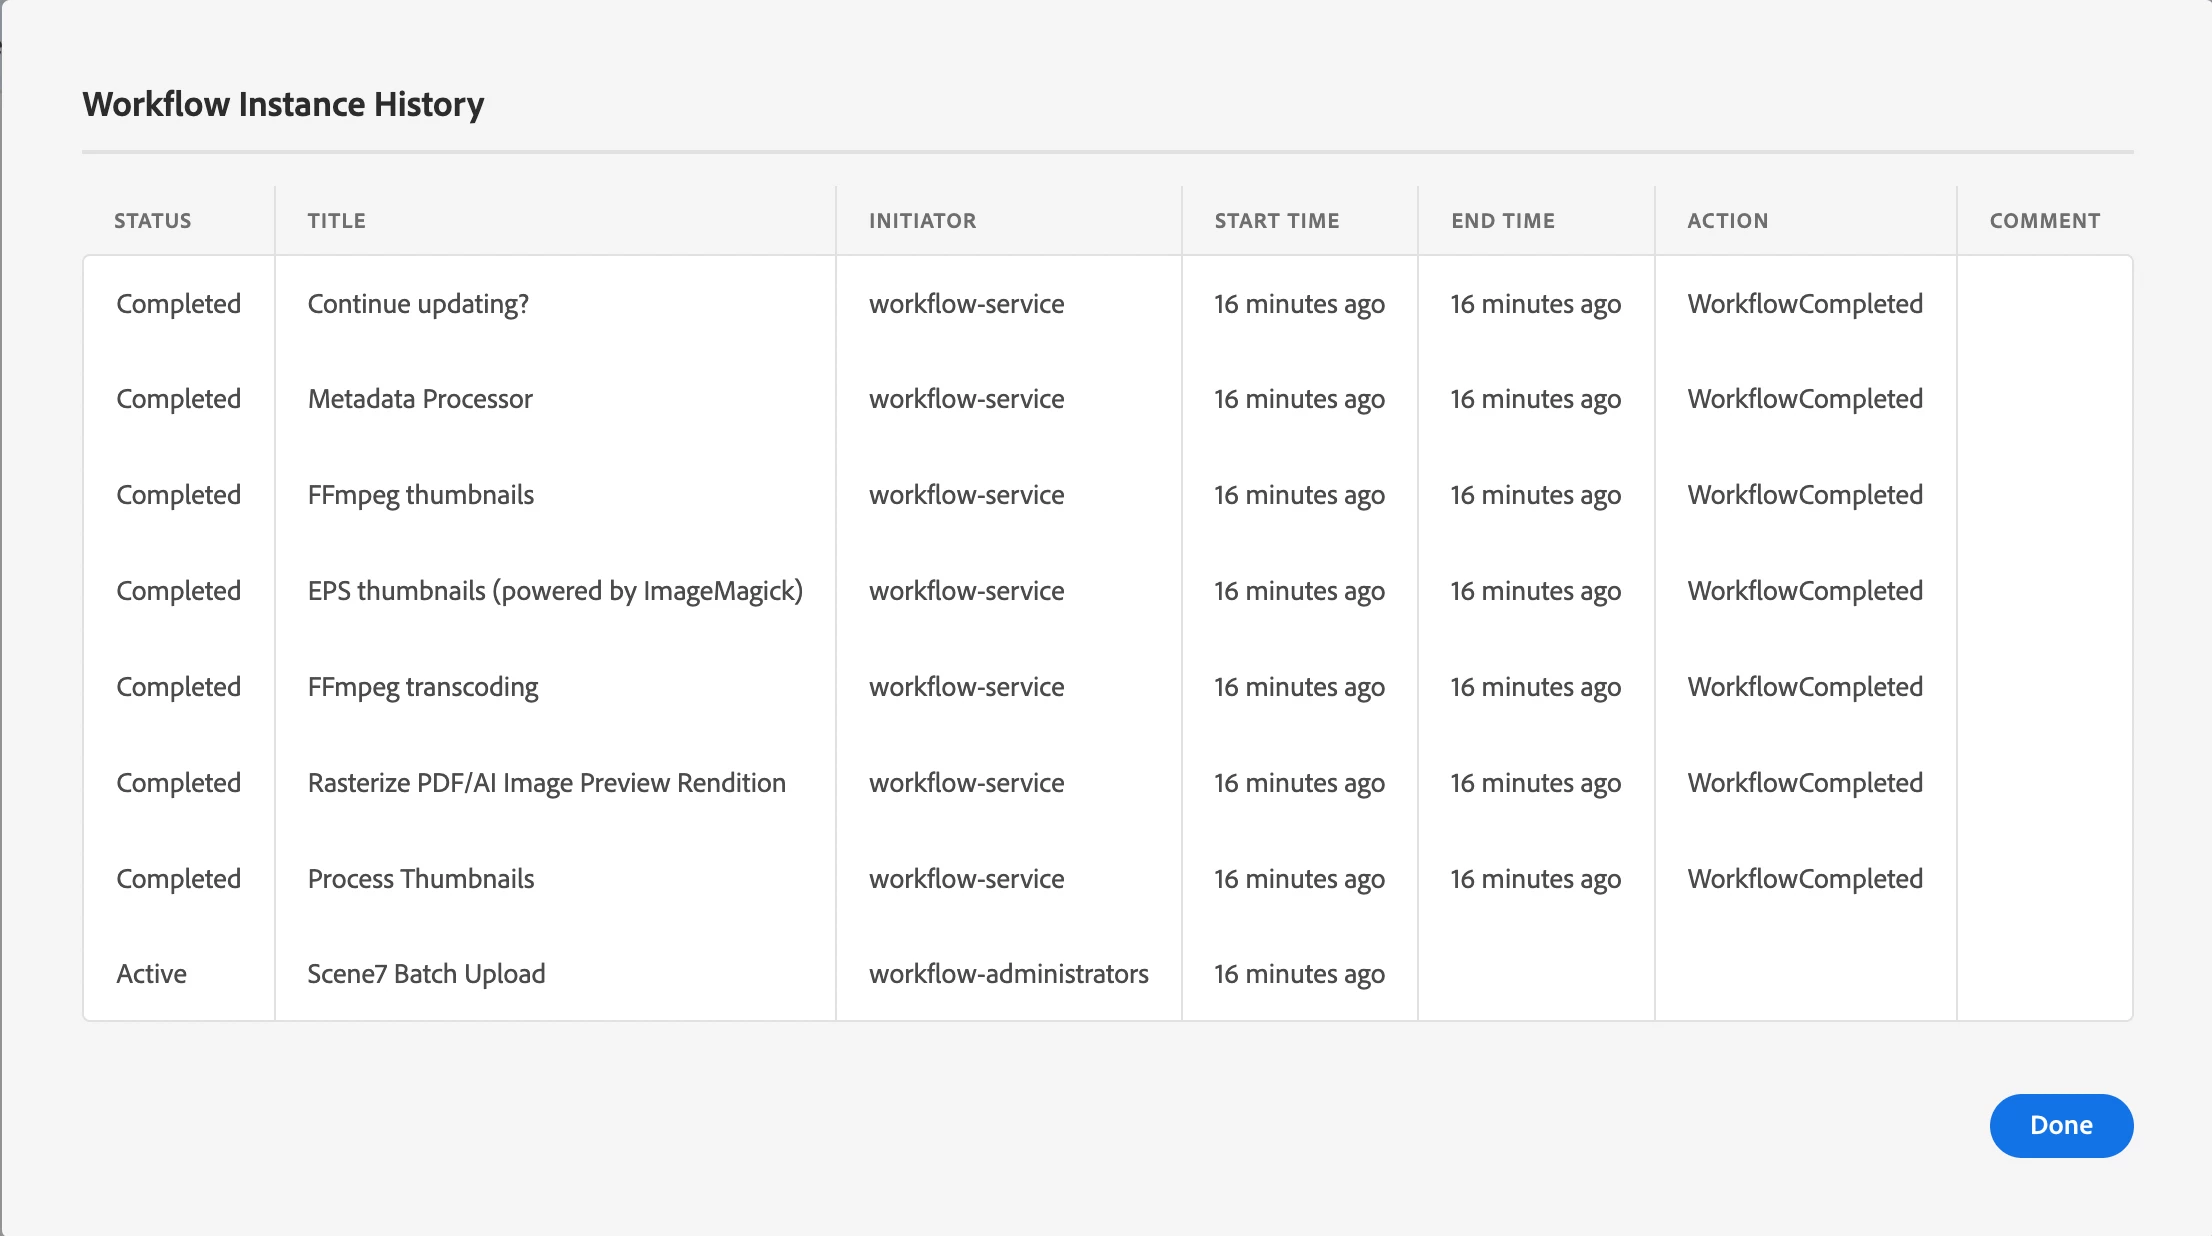Click the TITLE column header
The height and width of the screenshot is (1236, 2212).
coord(336,221)
